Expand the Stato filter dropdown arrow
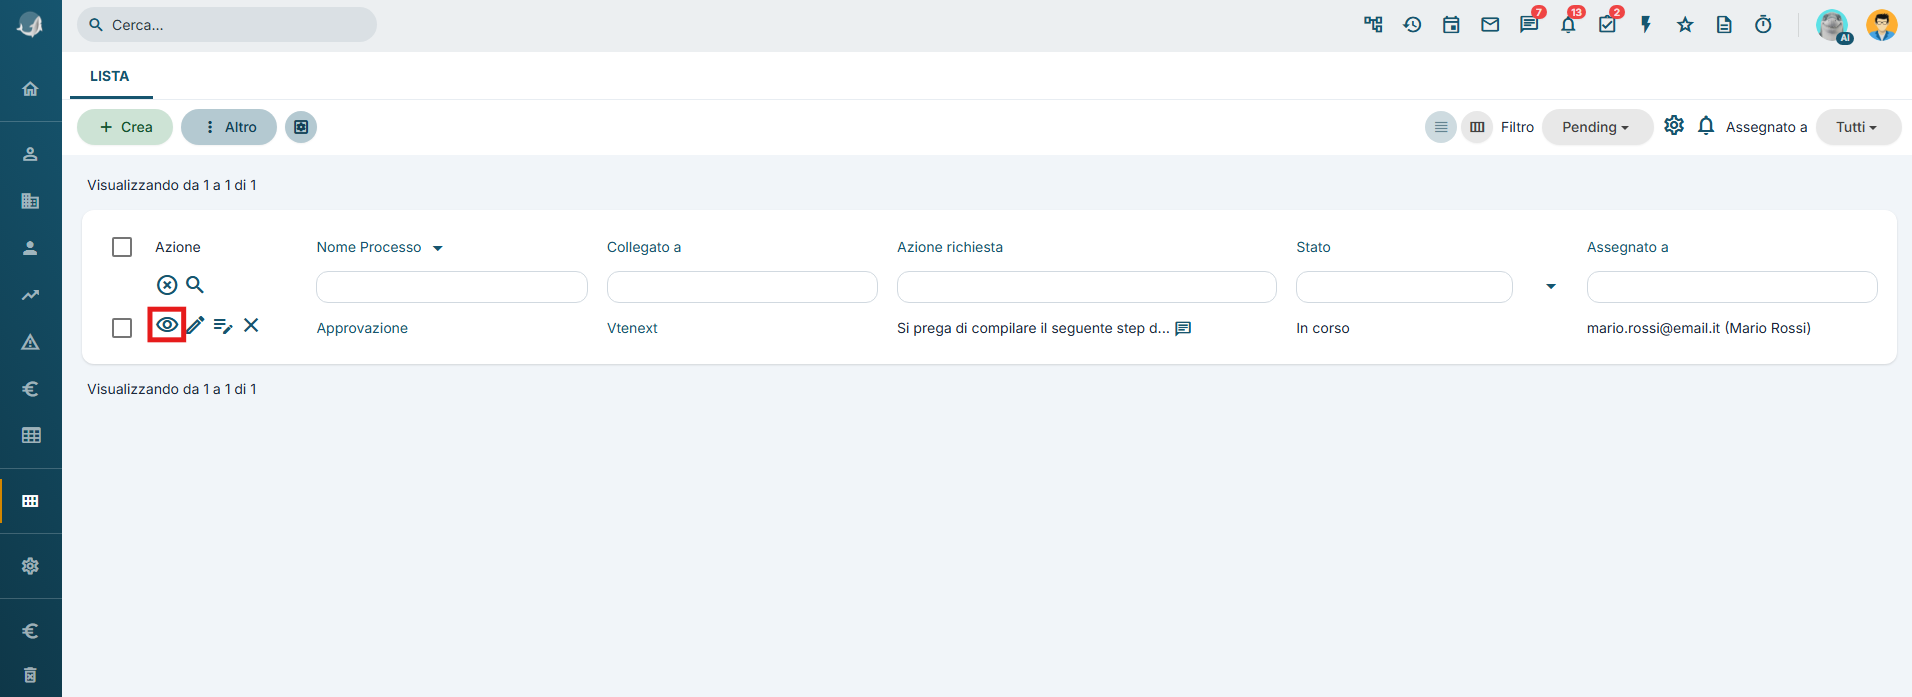Screen dimensions: 1912x697 pos(1551,287)
